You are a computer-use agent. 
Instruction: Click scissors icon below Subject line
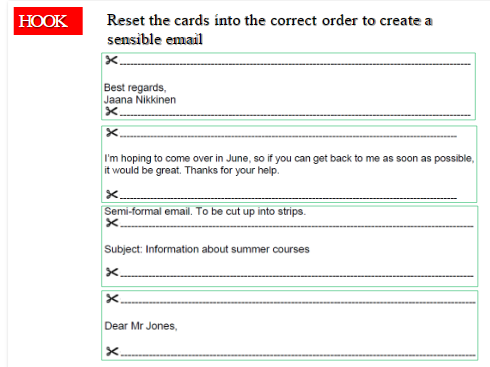pos(112,272)
